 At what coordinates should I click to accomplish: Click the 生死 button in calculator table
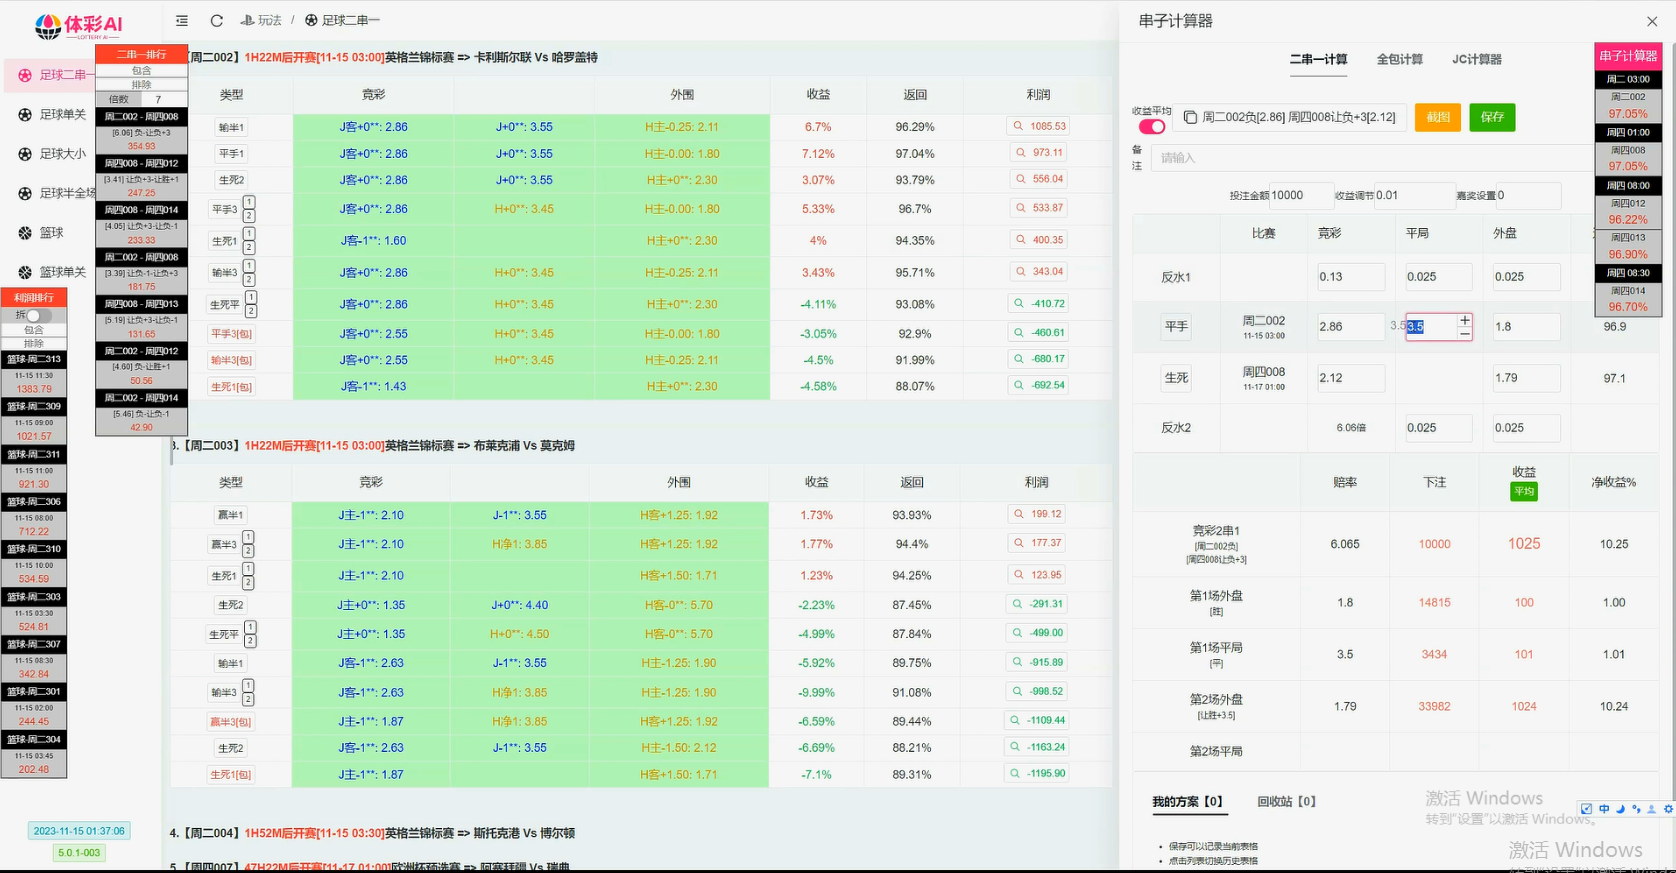click(1176, 378)
